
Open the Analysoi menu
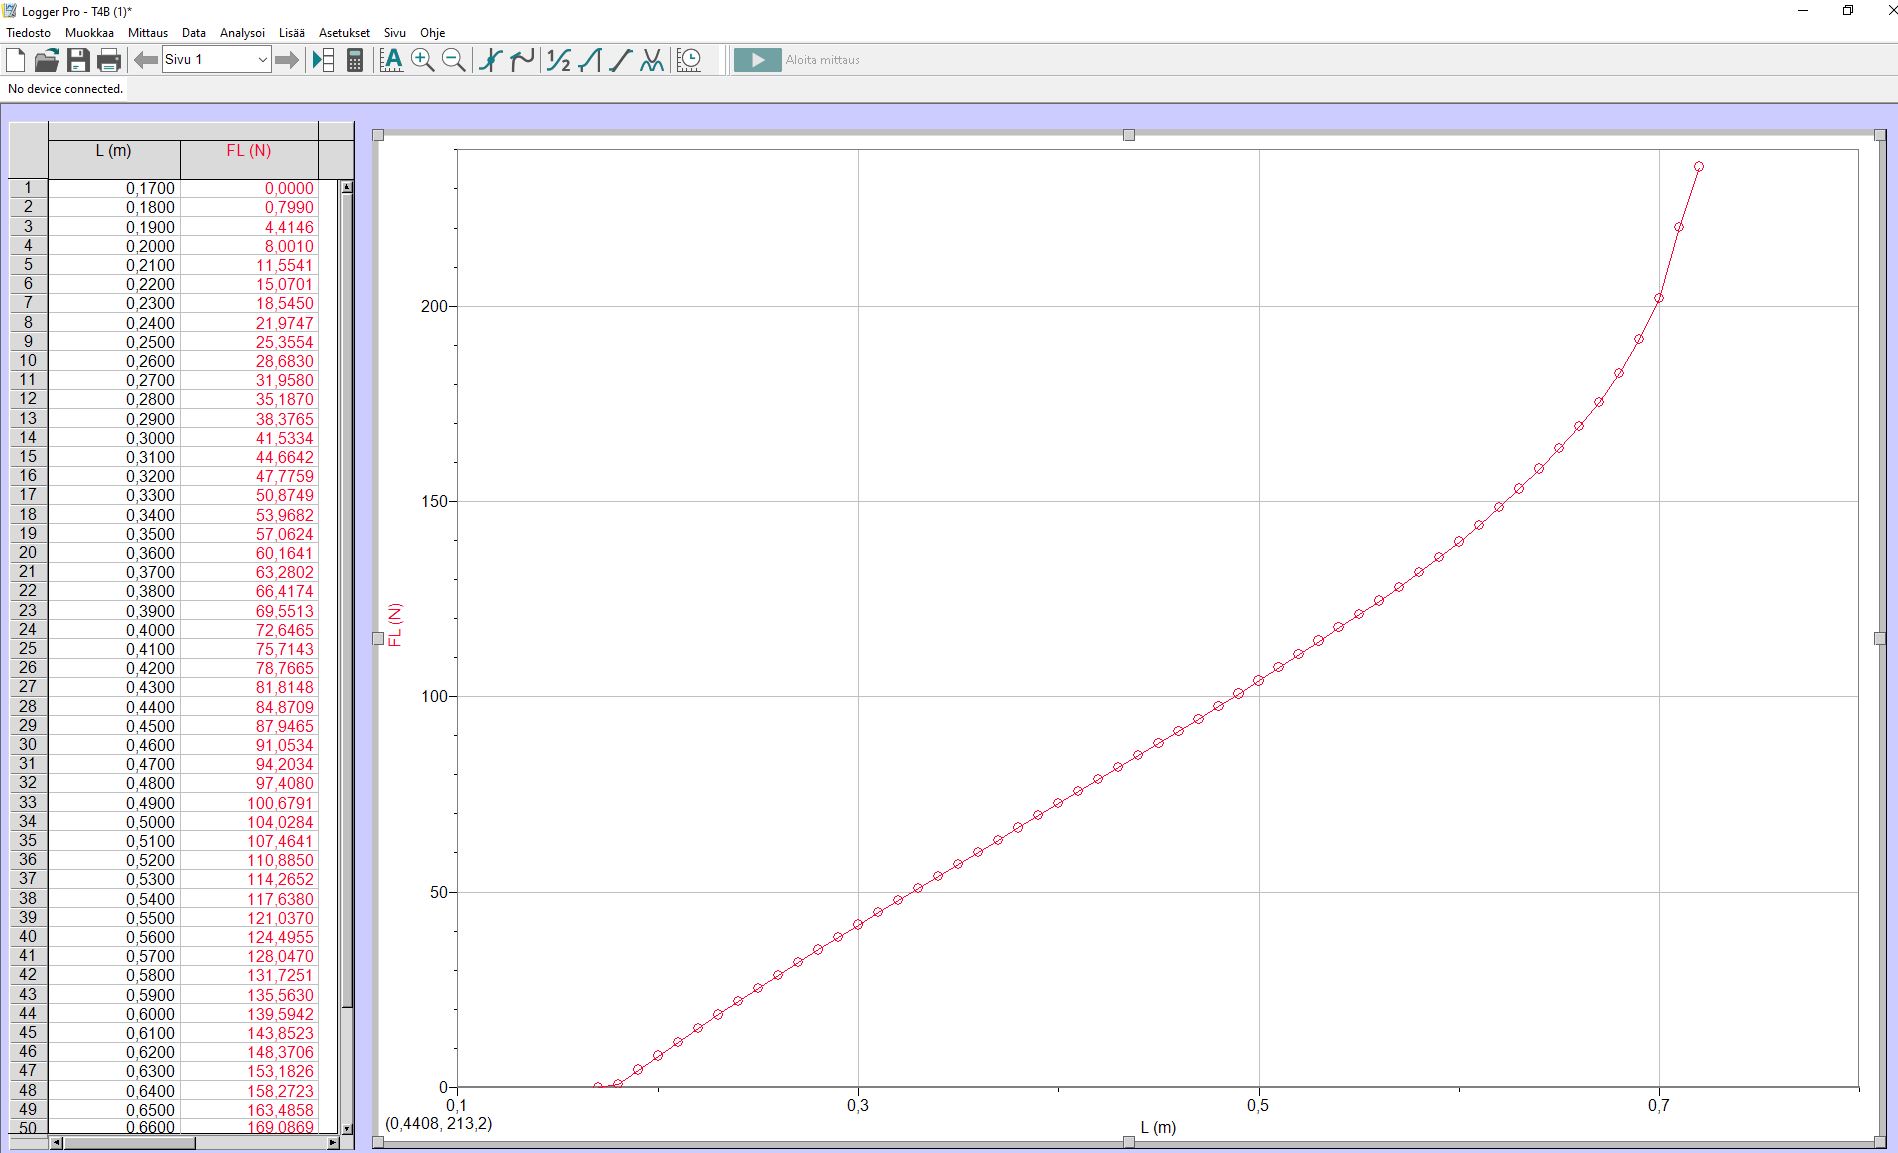tap(242, 33)
